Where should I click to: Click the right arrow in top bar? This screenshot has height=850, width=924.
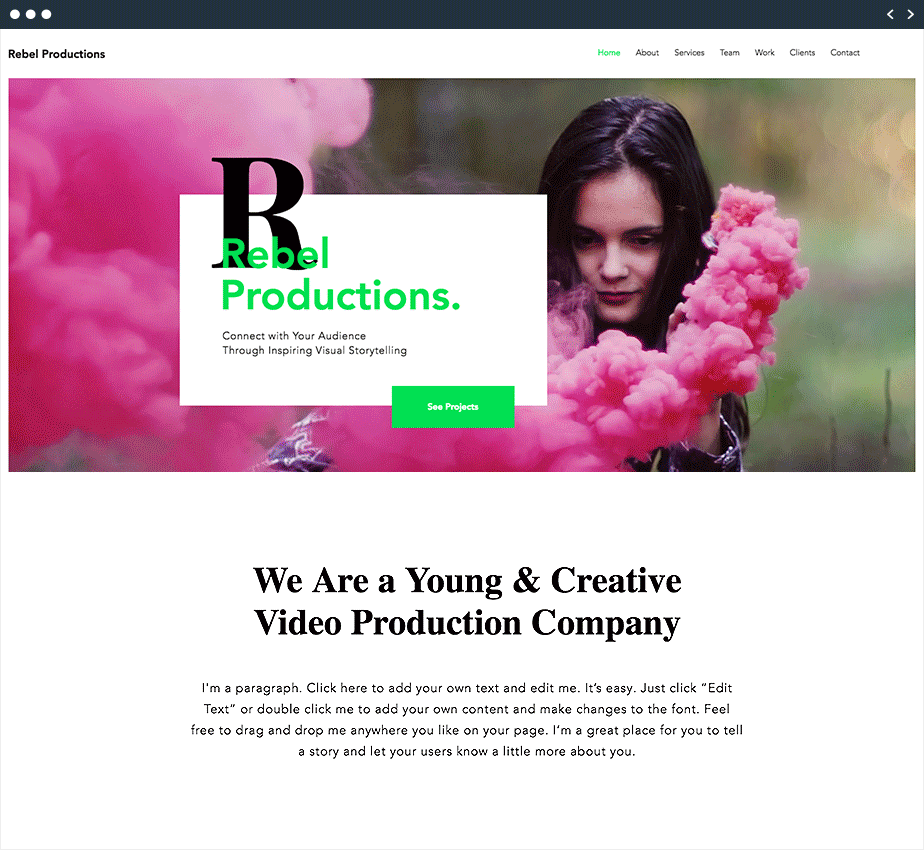[910, 14]
